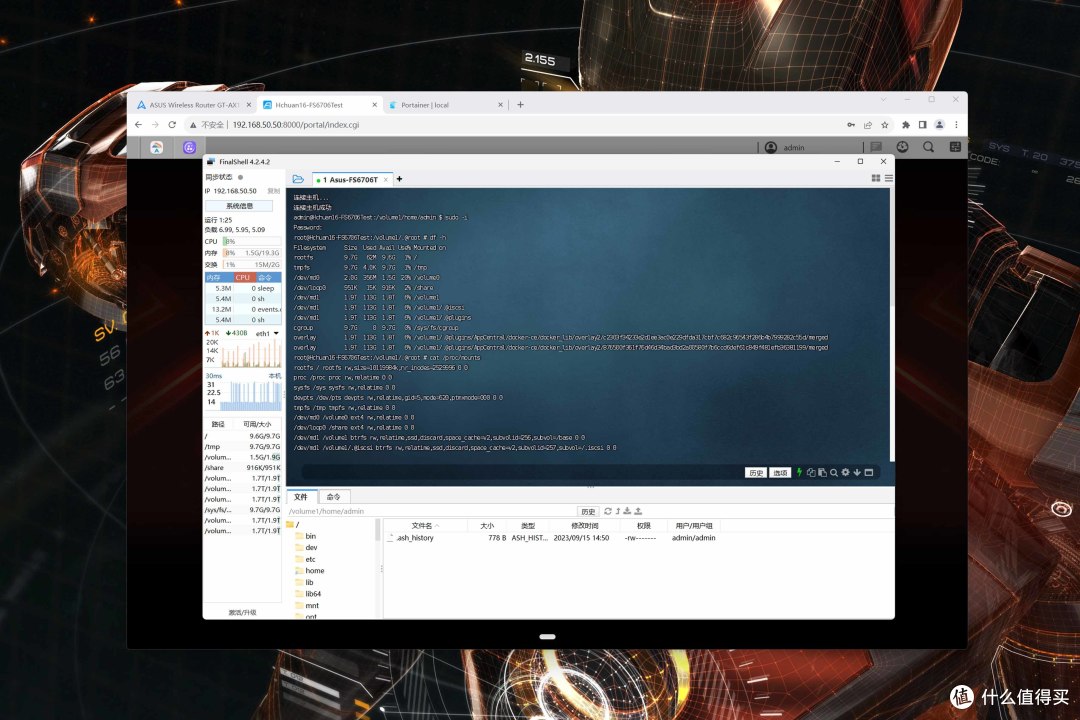Viewport: 1080px width, 720px height.
Task: Add a new FinalShell session tab
Action: tap(399, 179)
